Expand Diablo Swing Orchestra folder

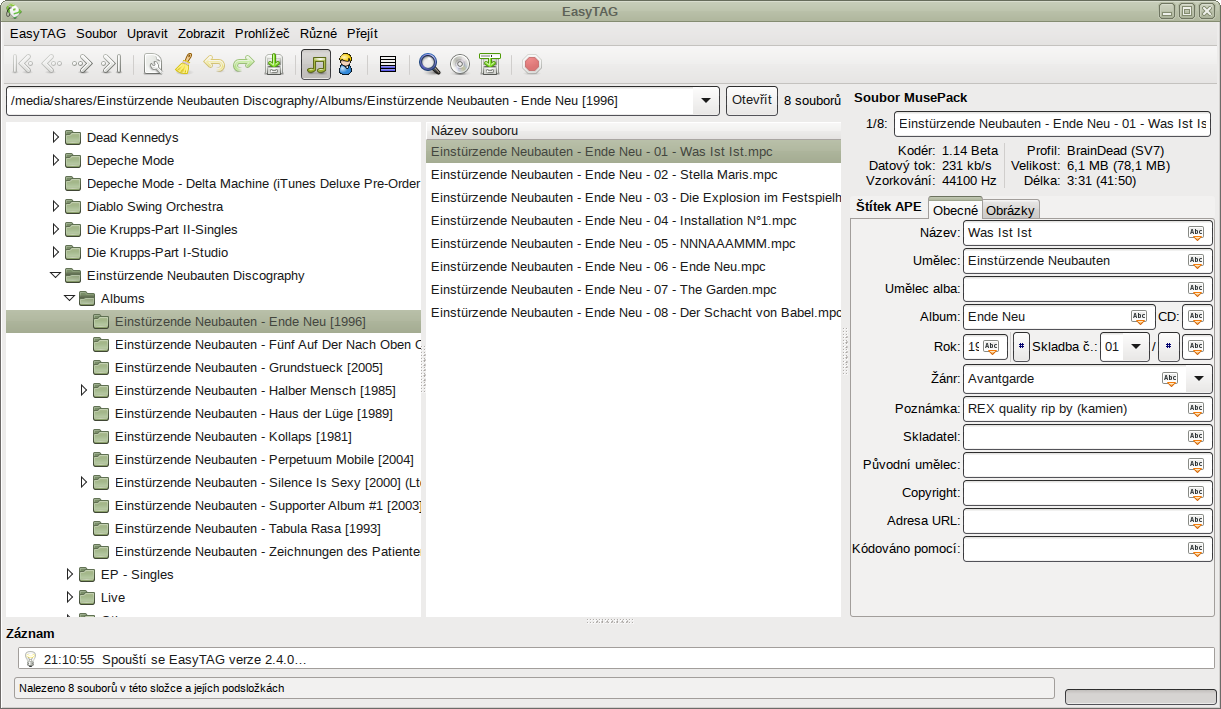pyautogui.click(x=56, y=206)
